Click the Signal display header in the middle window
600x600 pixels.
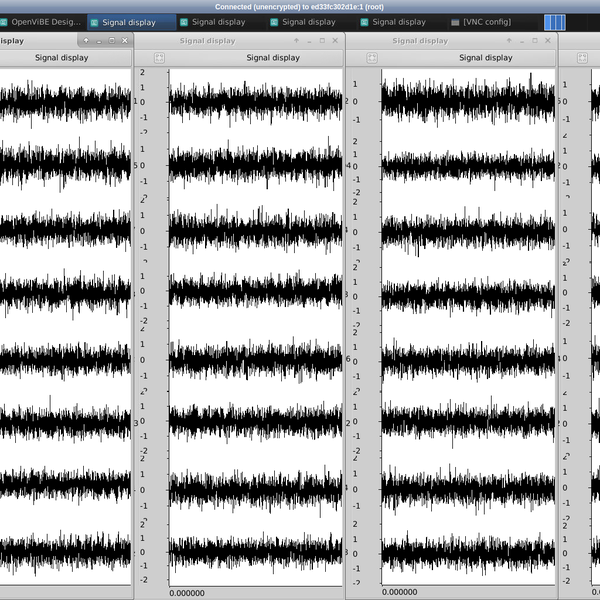tap(273, 58)
